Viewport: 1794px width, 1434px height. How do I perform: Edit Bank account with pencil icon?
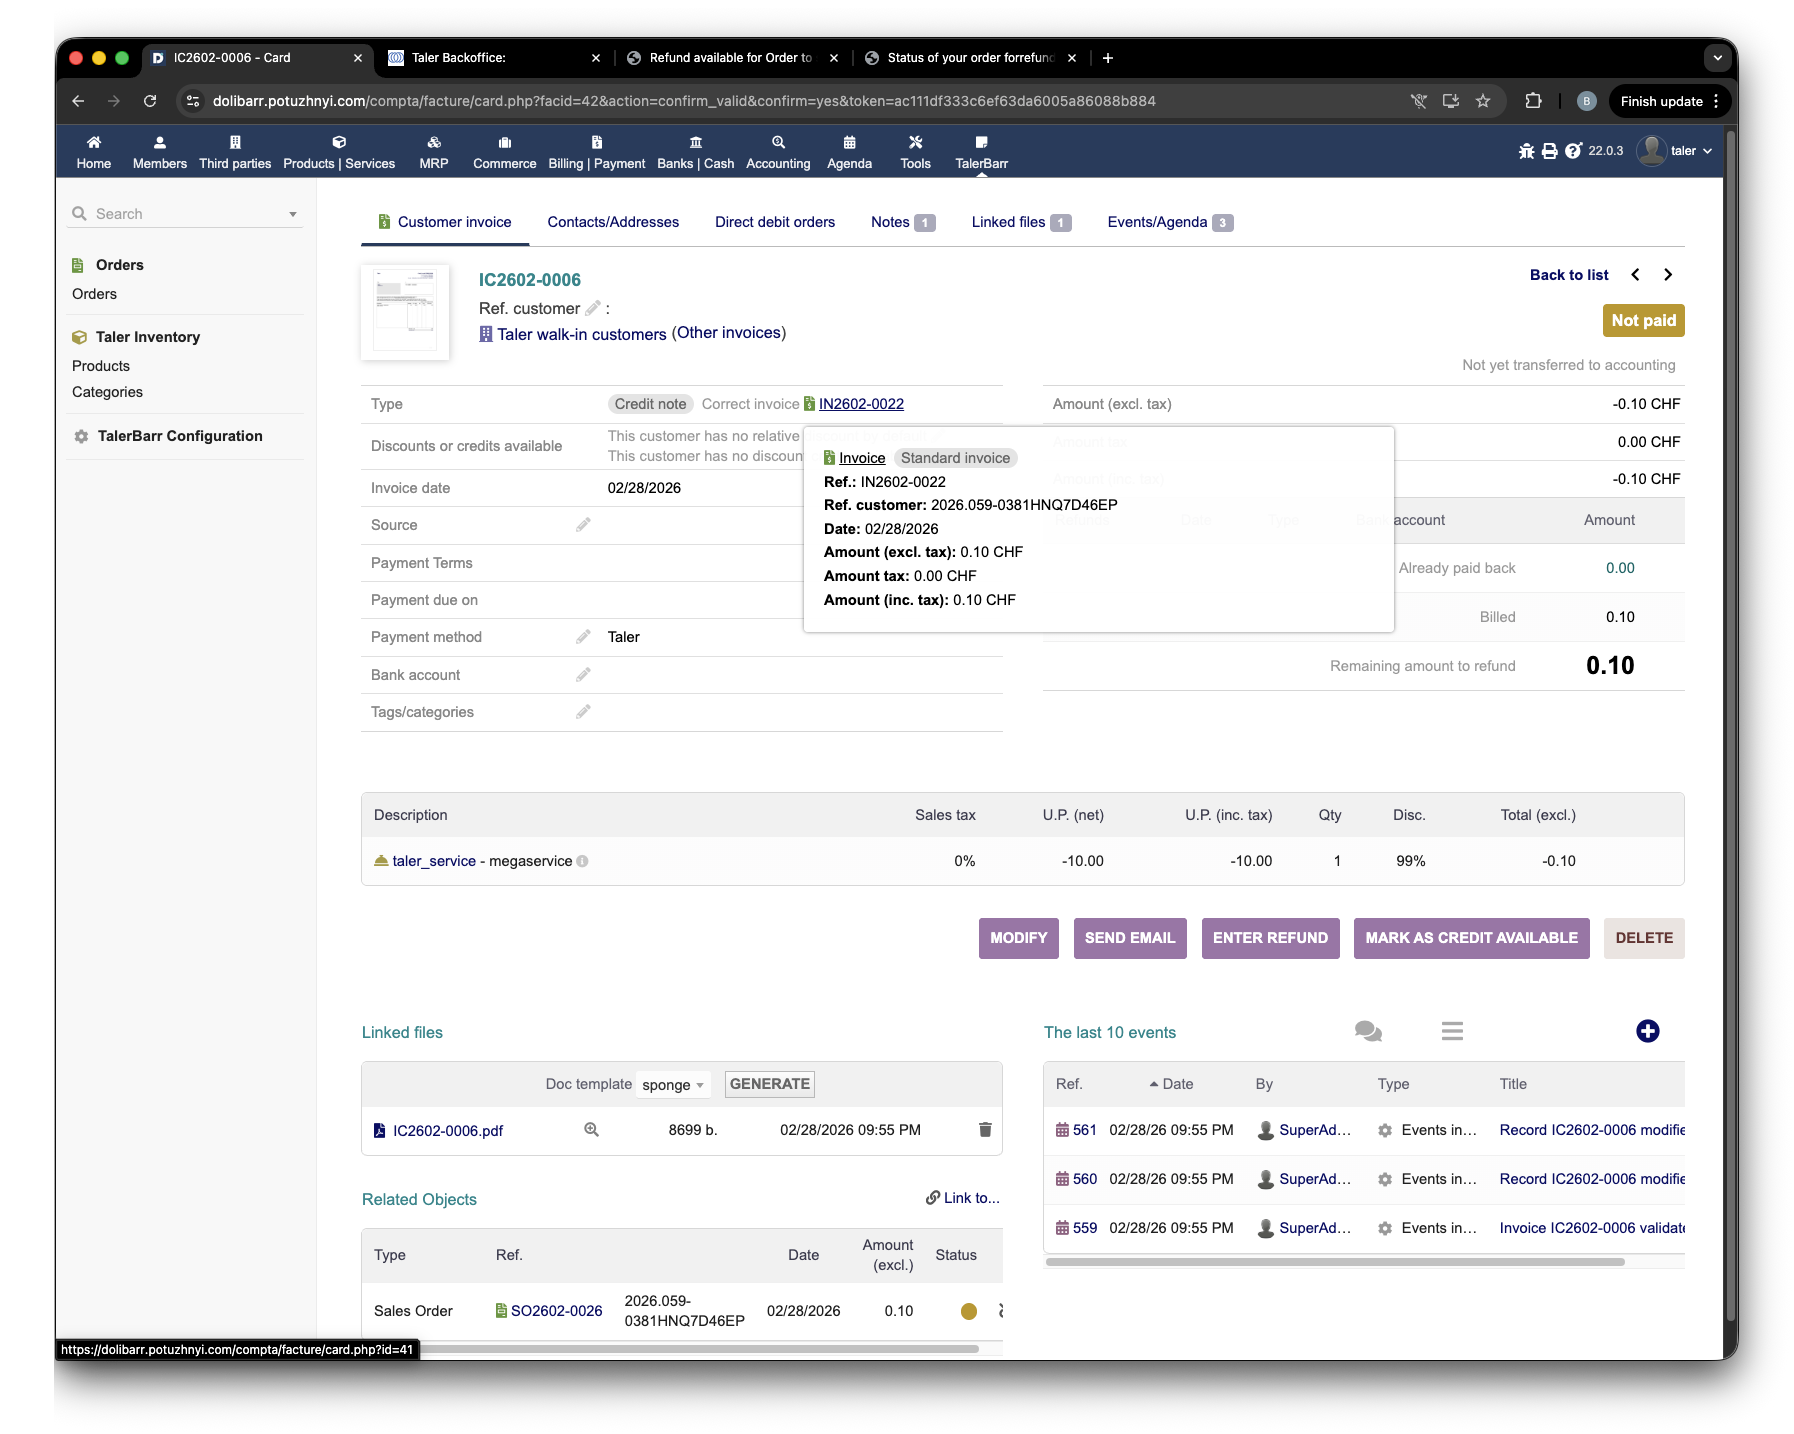583,675
